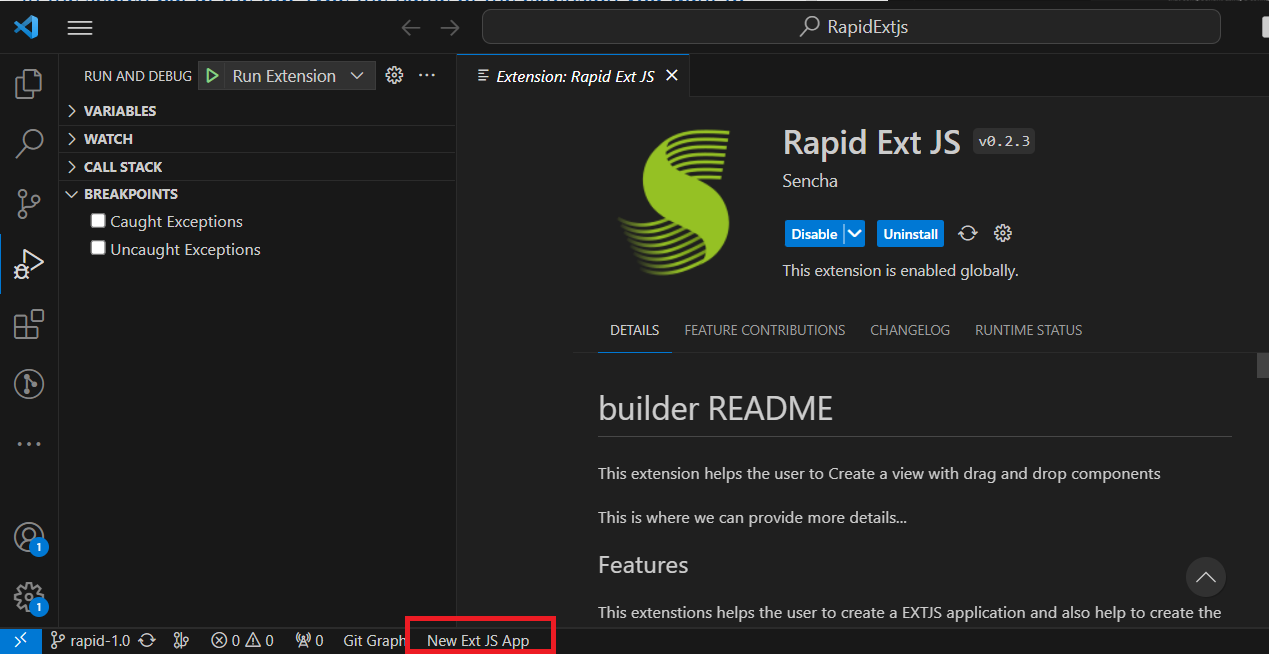Click the Start Debugging green play icon

point(212,76)
